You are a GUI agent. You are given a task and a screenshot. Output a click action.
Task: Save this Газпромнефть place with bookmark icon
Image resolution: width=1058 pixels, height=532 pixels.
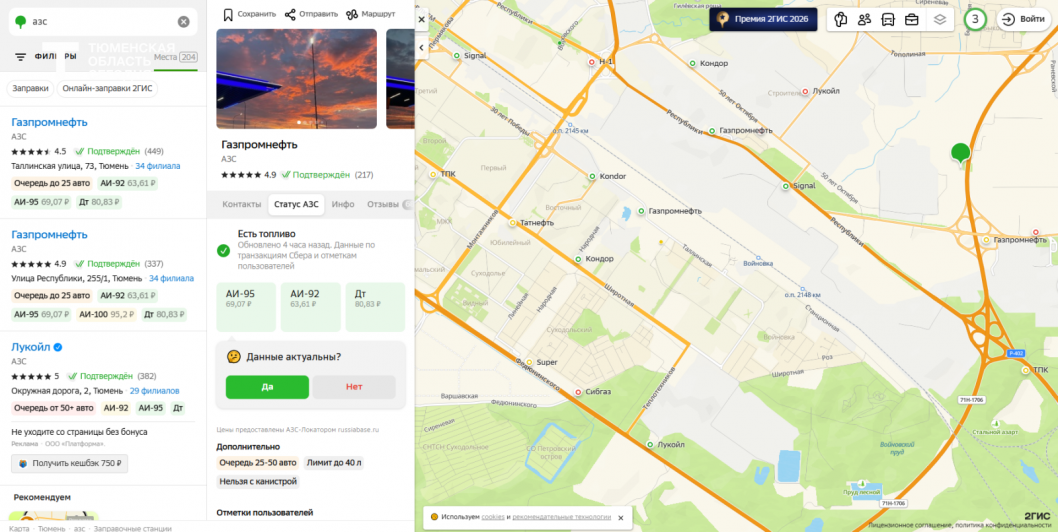coord(249,14)
